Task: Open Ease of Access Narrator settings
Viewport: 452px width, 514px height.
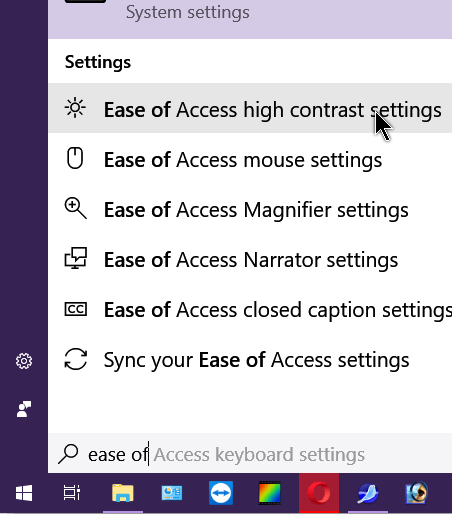Action: tap(250, 259)
